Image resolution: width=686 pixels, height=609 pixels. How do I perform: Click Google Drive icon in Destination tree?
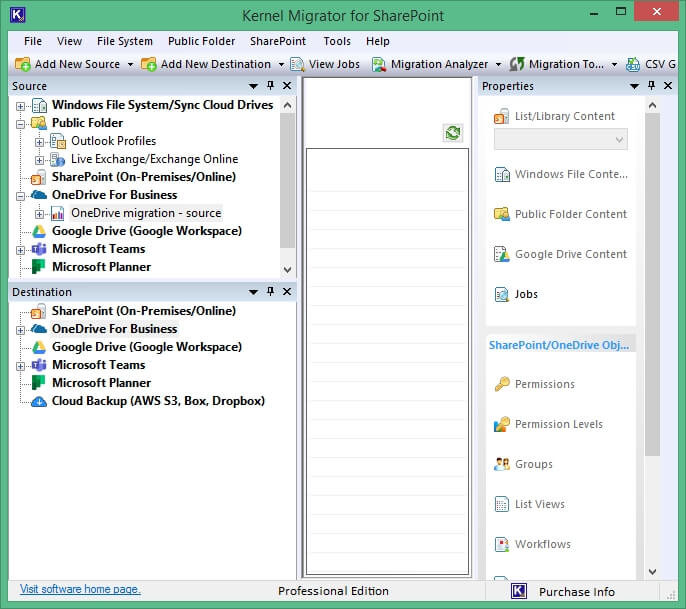tap(39, 347)
